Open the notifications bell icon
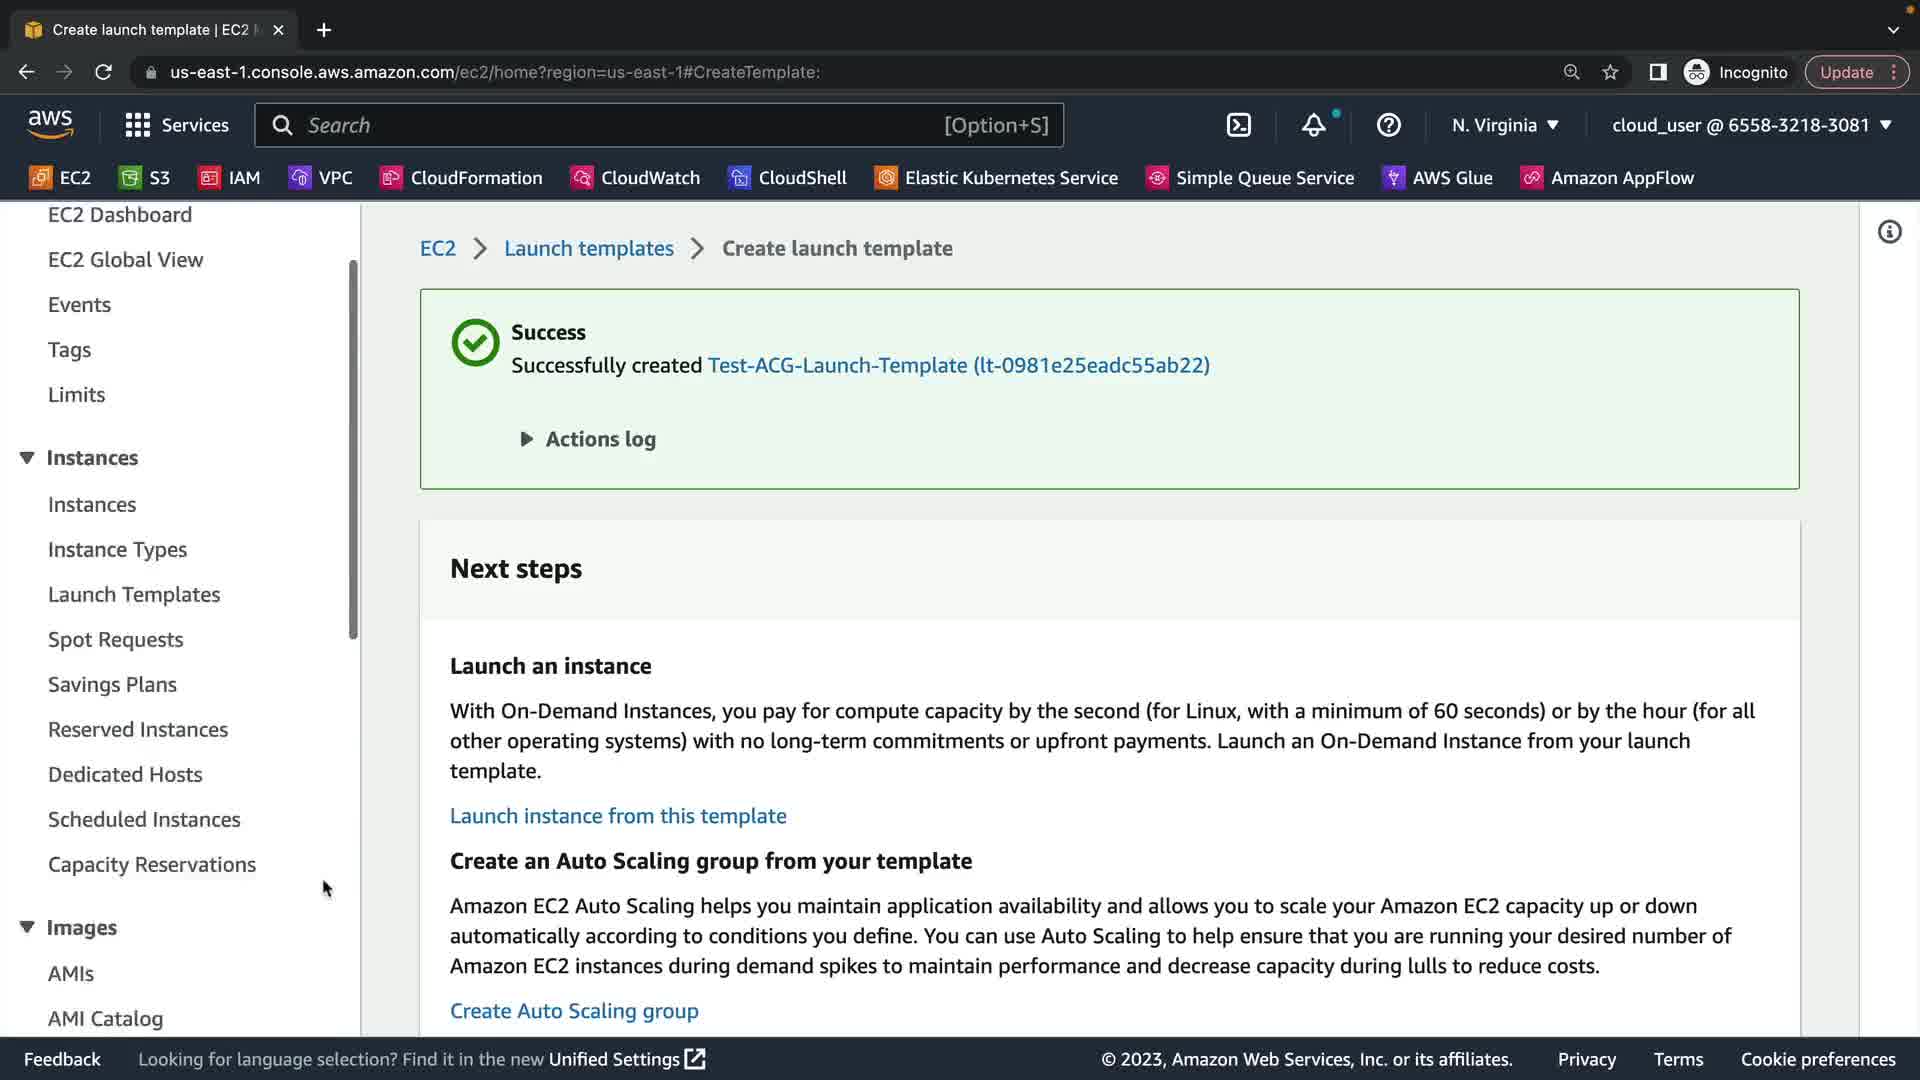Viewport: 1920px width, 1080px height. 1313,125
